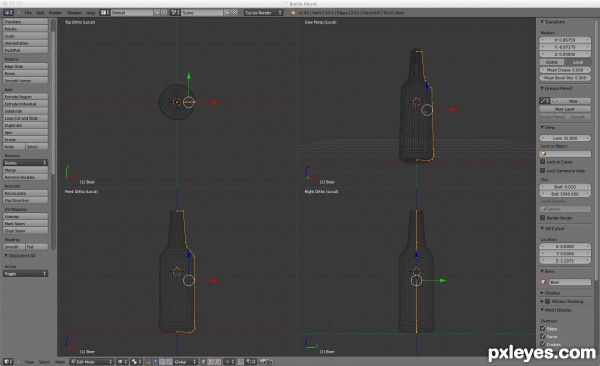Switch to edge select mode icon
The width and height of the screenshot is (600, 366).
point(211,361)
